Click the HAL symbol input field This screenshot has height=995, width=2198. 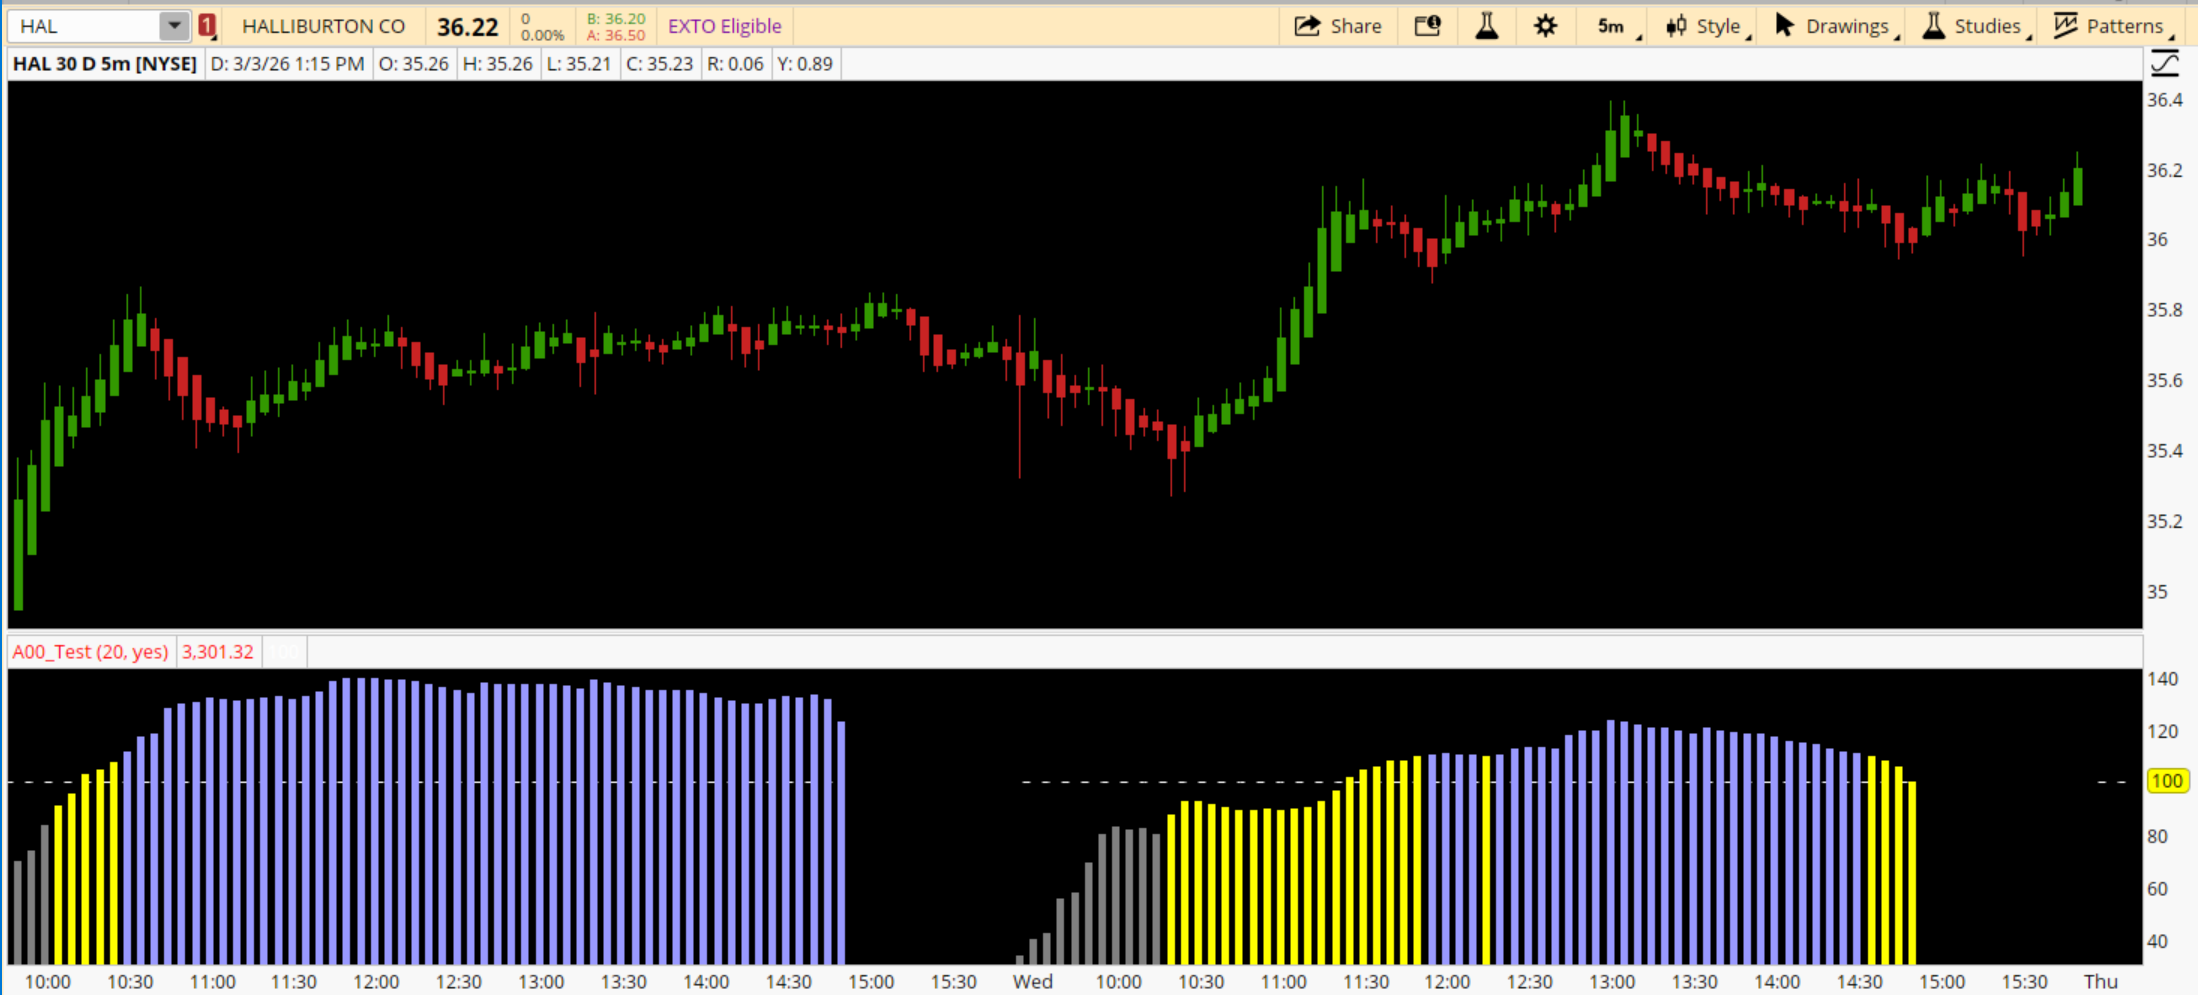click(x=85, y=26)
